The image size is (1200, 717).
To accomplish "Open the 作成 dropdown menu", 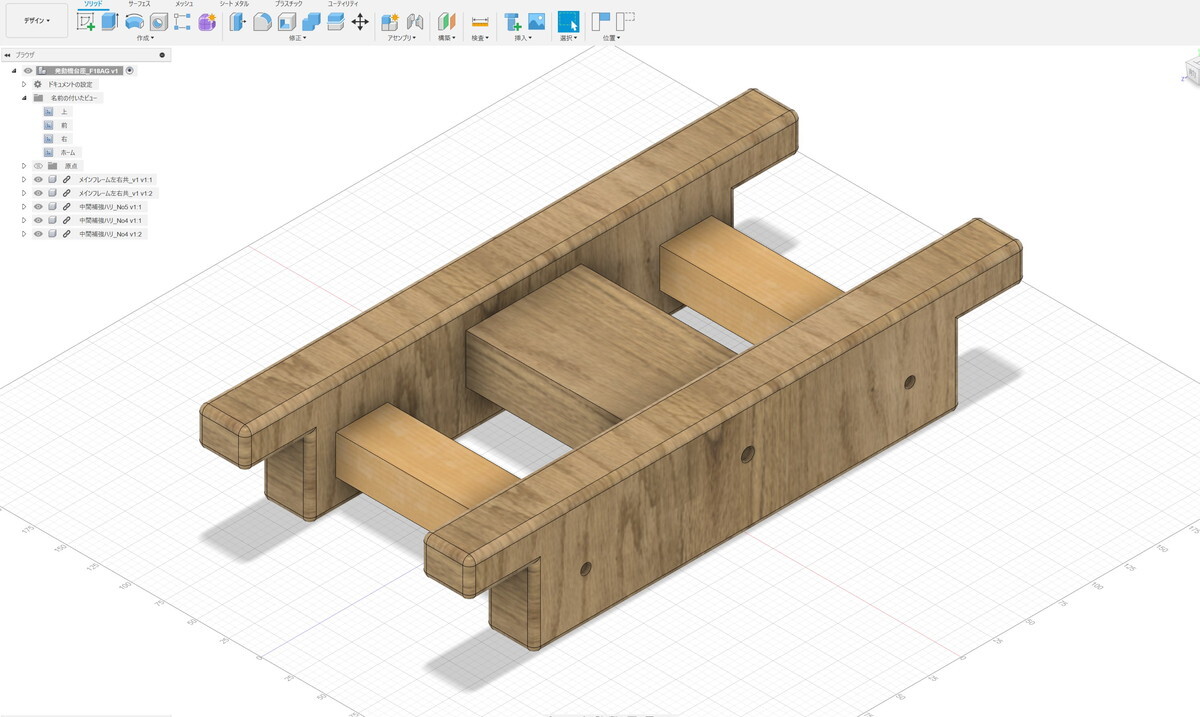I will (x=145, y=38).
